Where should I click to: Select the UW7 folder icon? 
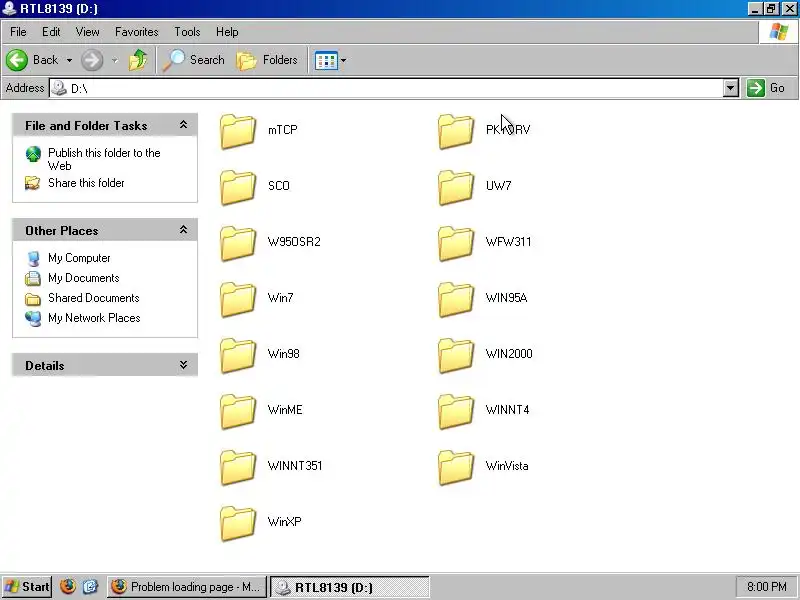456,187
